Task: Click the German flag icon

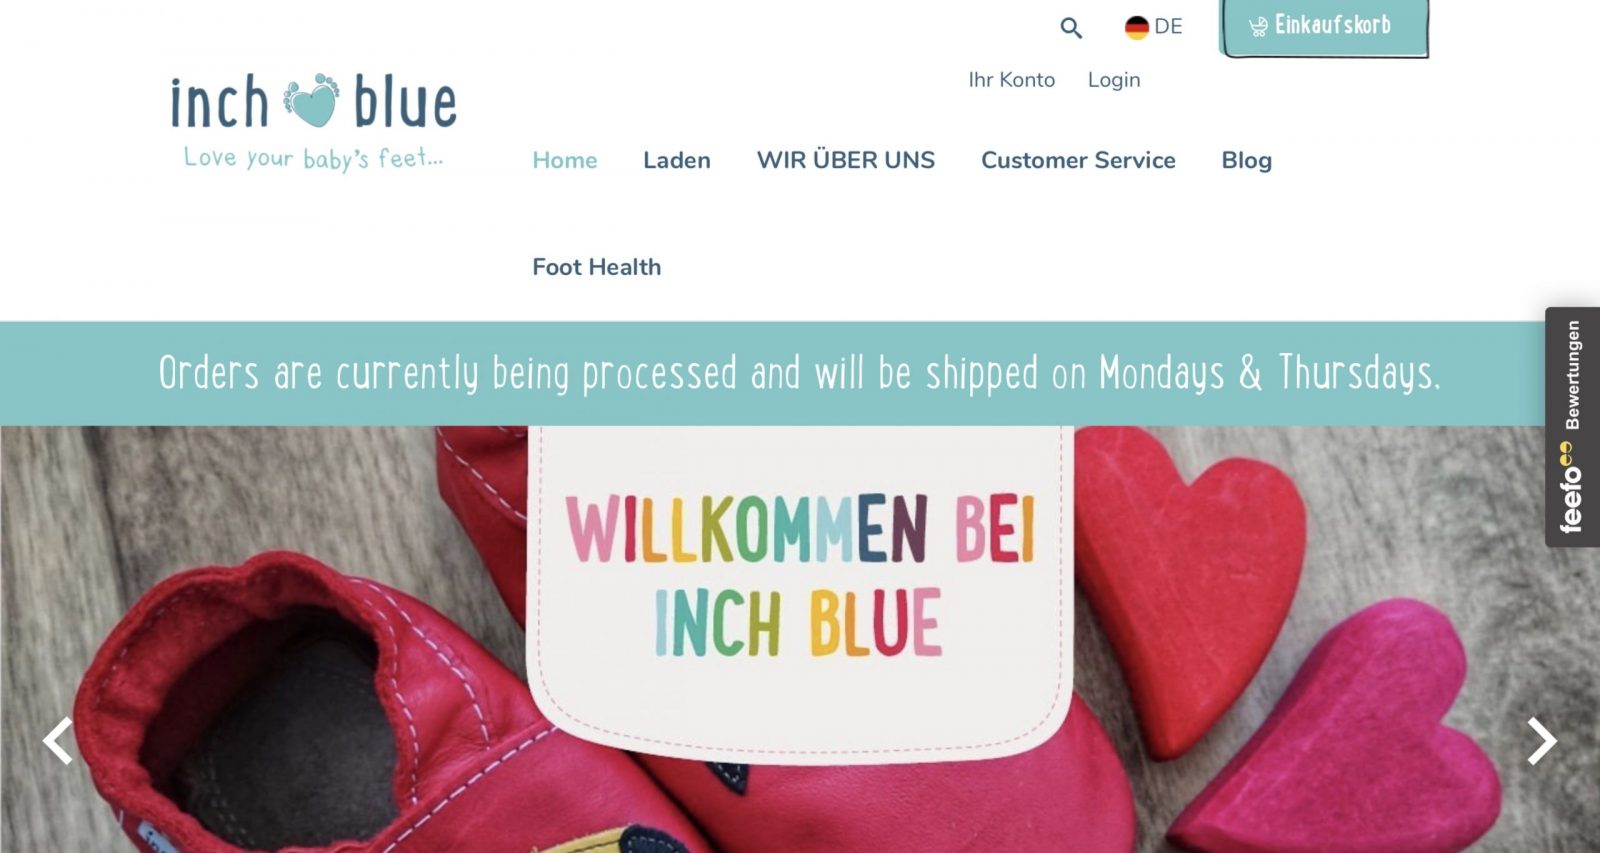Action: pyautogui.click(x=1137, y=28)
